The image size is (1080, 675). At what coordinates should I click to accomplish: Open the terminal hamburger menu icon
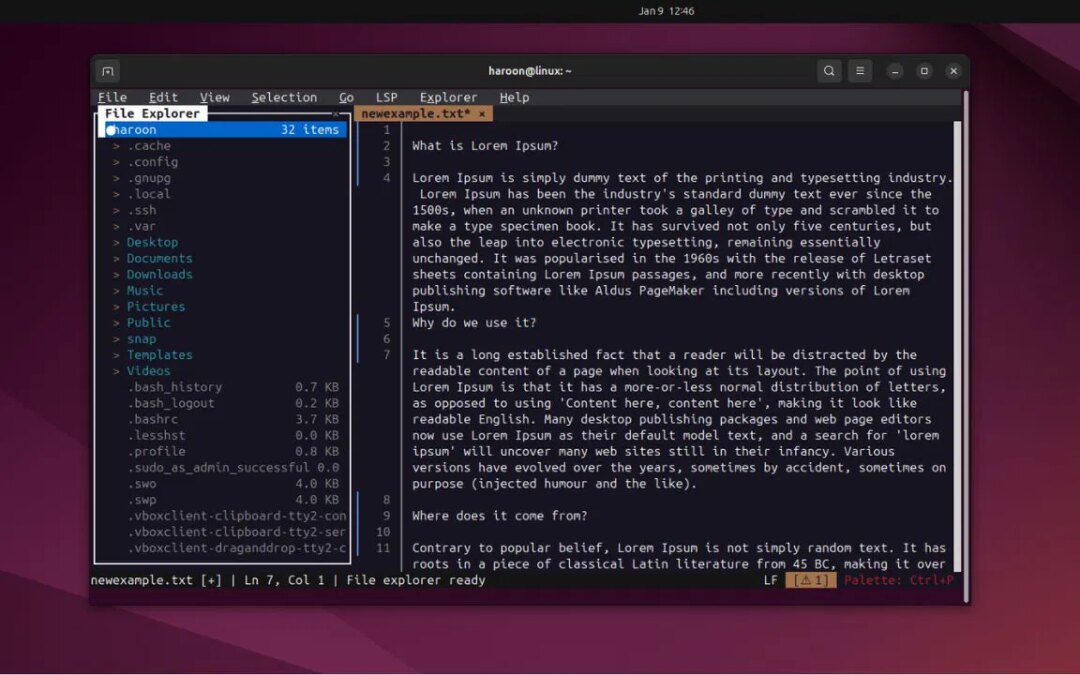pos(860,71)
